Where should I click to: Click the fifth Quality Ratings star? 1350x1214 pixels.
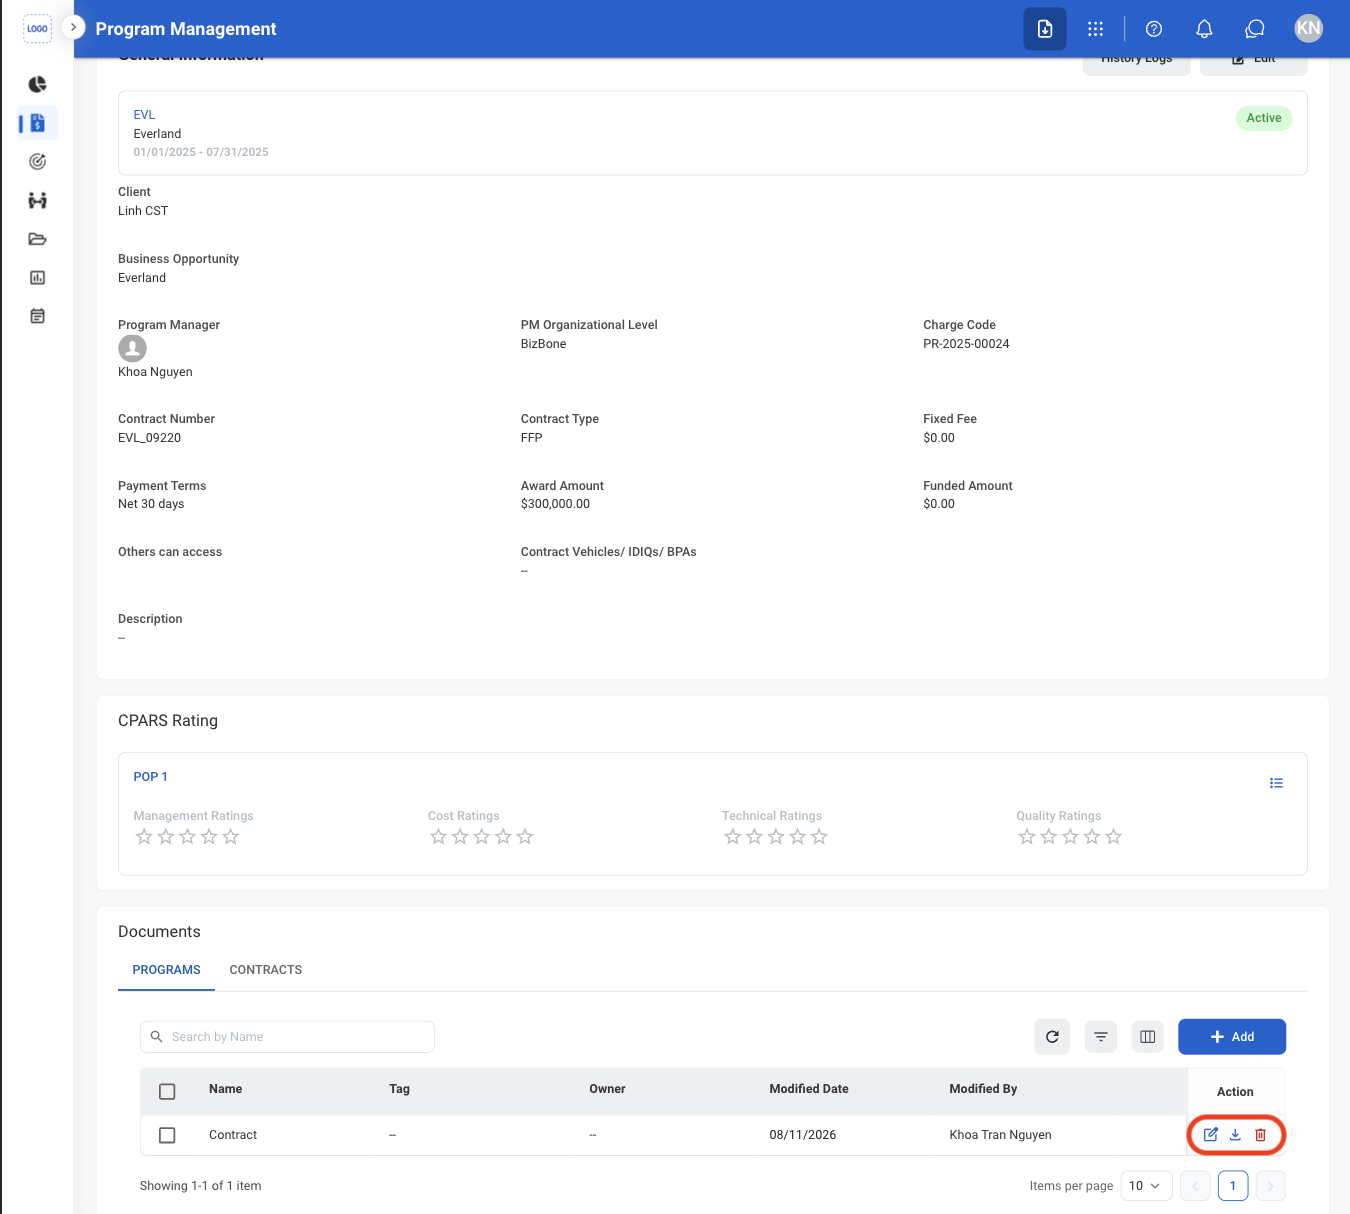[1113, 837]
